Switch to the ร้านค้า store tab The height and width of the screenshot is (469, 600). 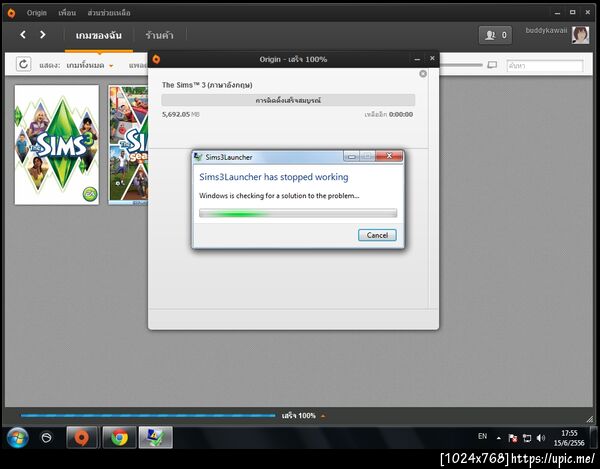pyautogui.click(x=159, y=36)
